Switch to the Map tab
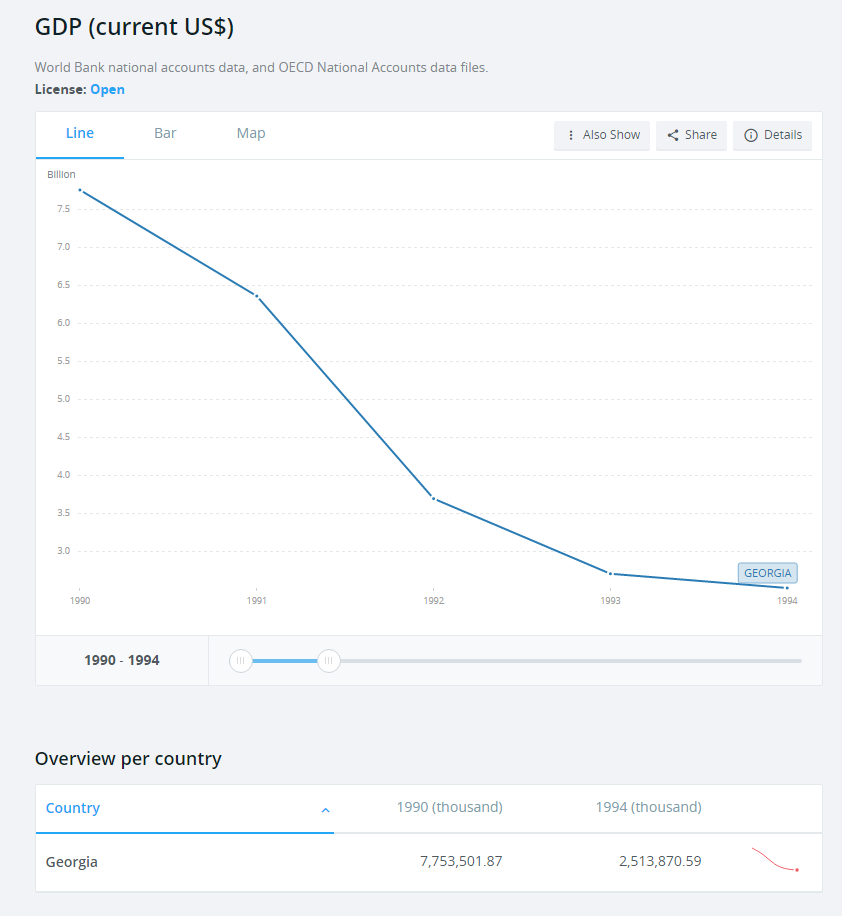842x916 pixels. [x=251, y=133]
